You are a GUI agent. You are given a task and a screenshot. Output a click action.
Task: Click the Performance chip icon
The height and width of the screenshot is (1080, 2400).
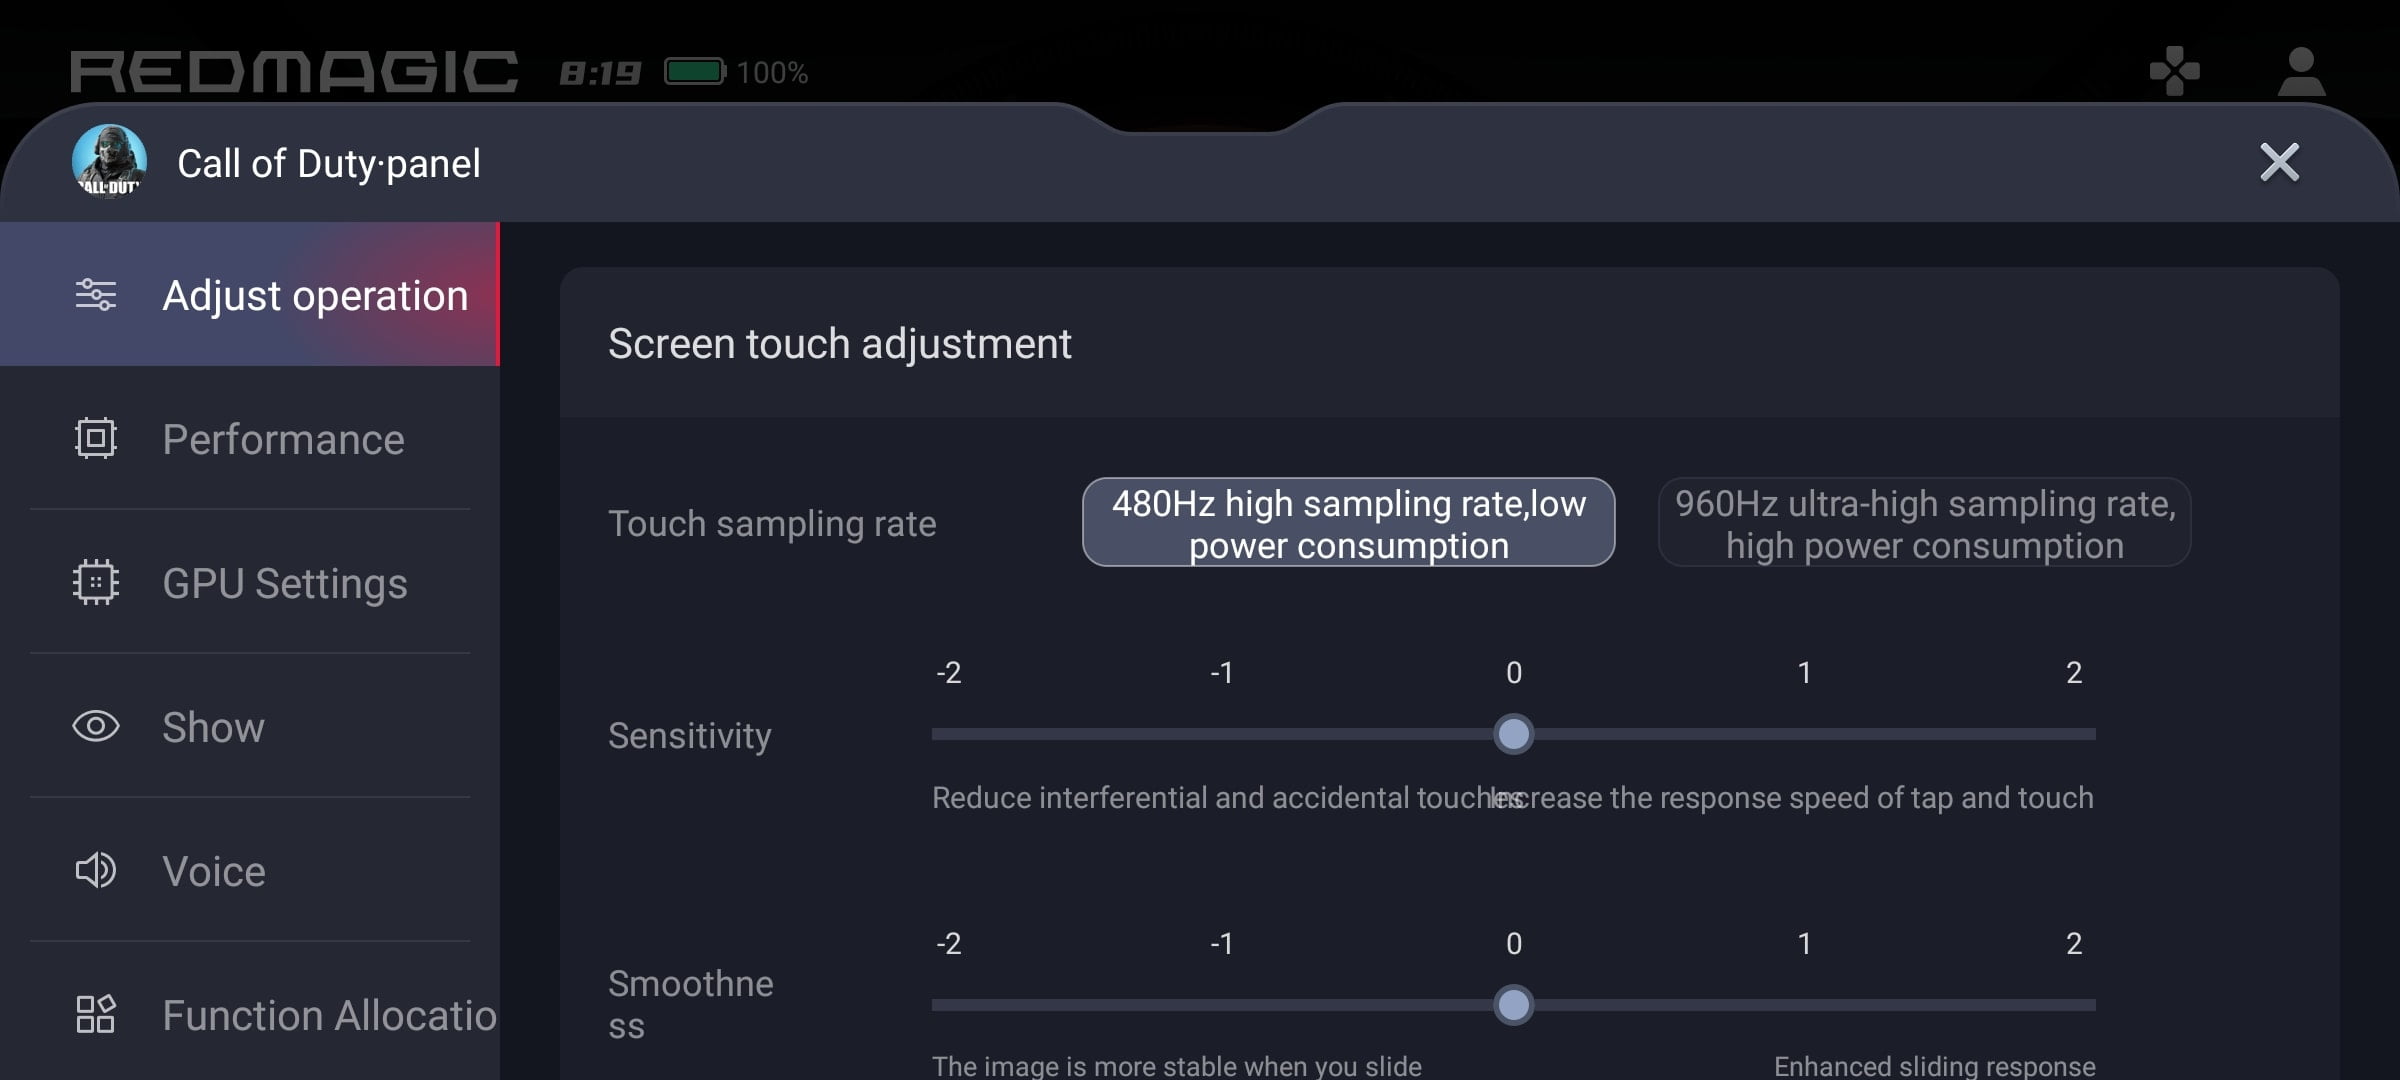point(96,439)
